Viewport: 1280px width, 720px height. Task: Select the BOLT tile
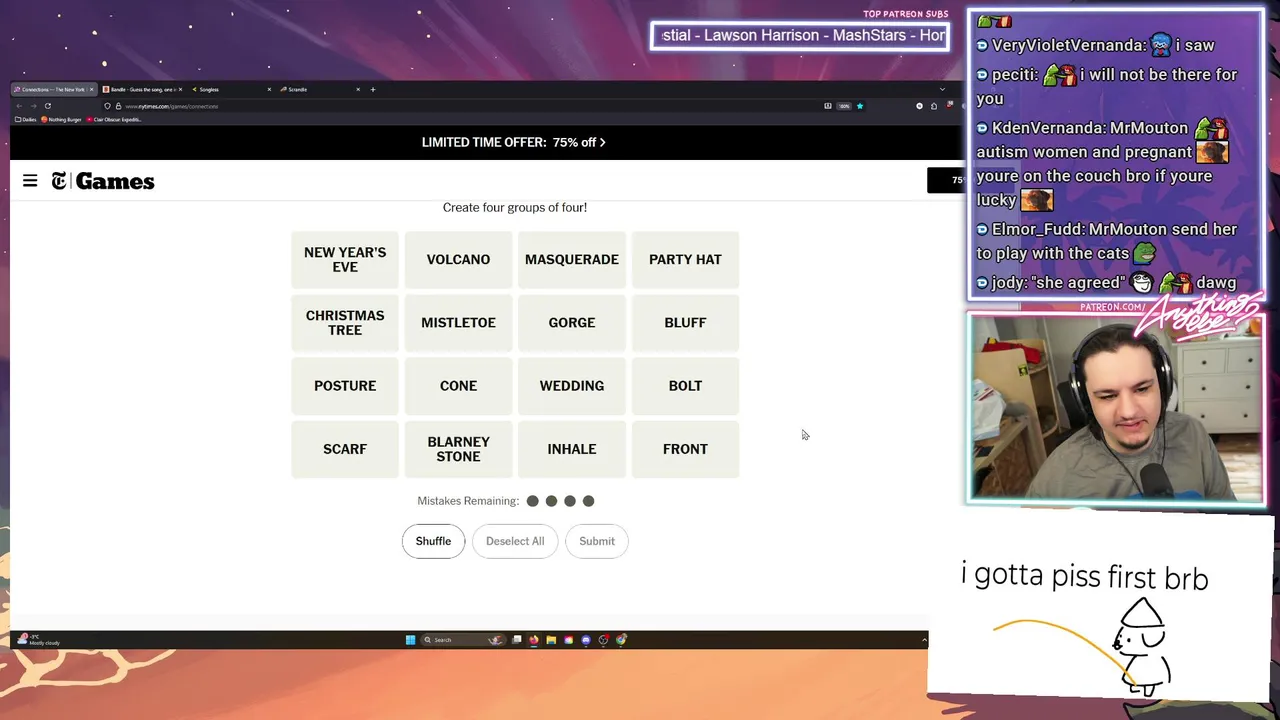pos(685,386)
